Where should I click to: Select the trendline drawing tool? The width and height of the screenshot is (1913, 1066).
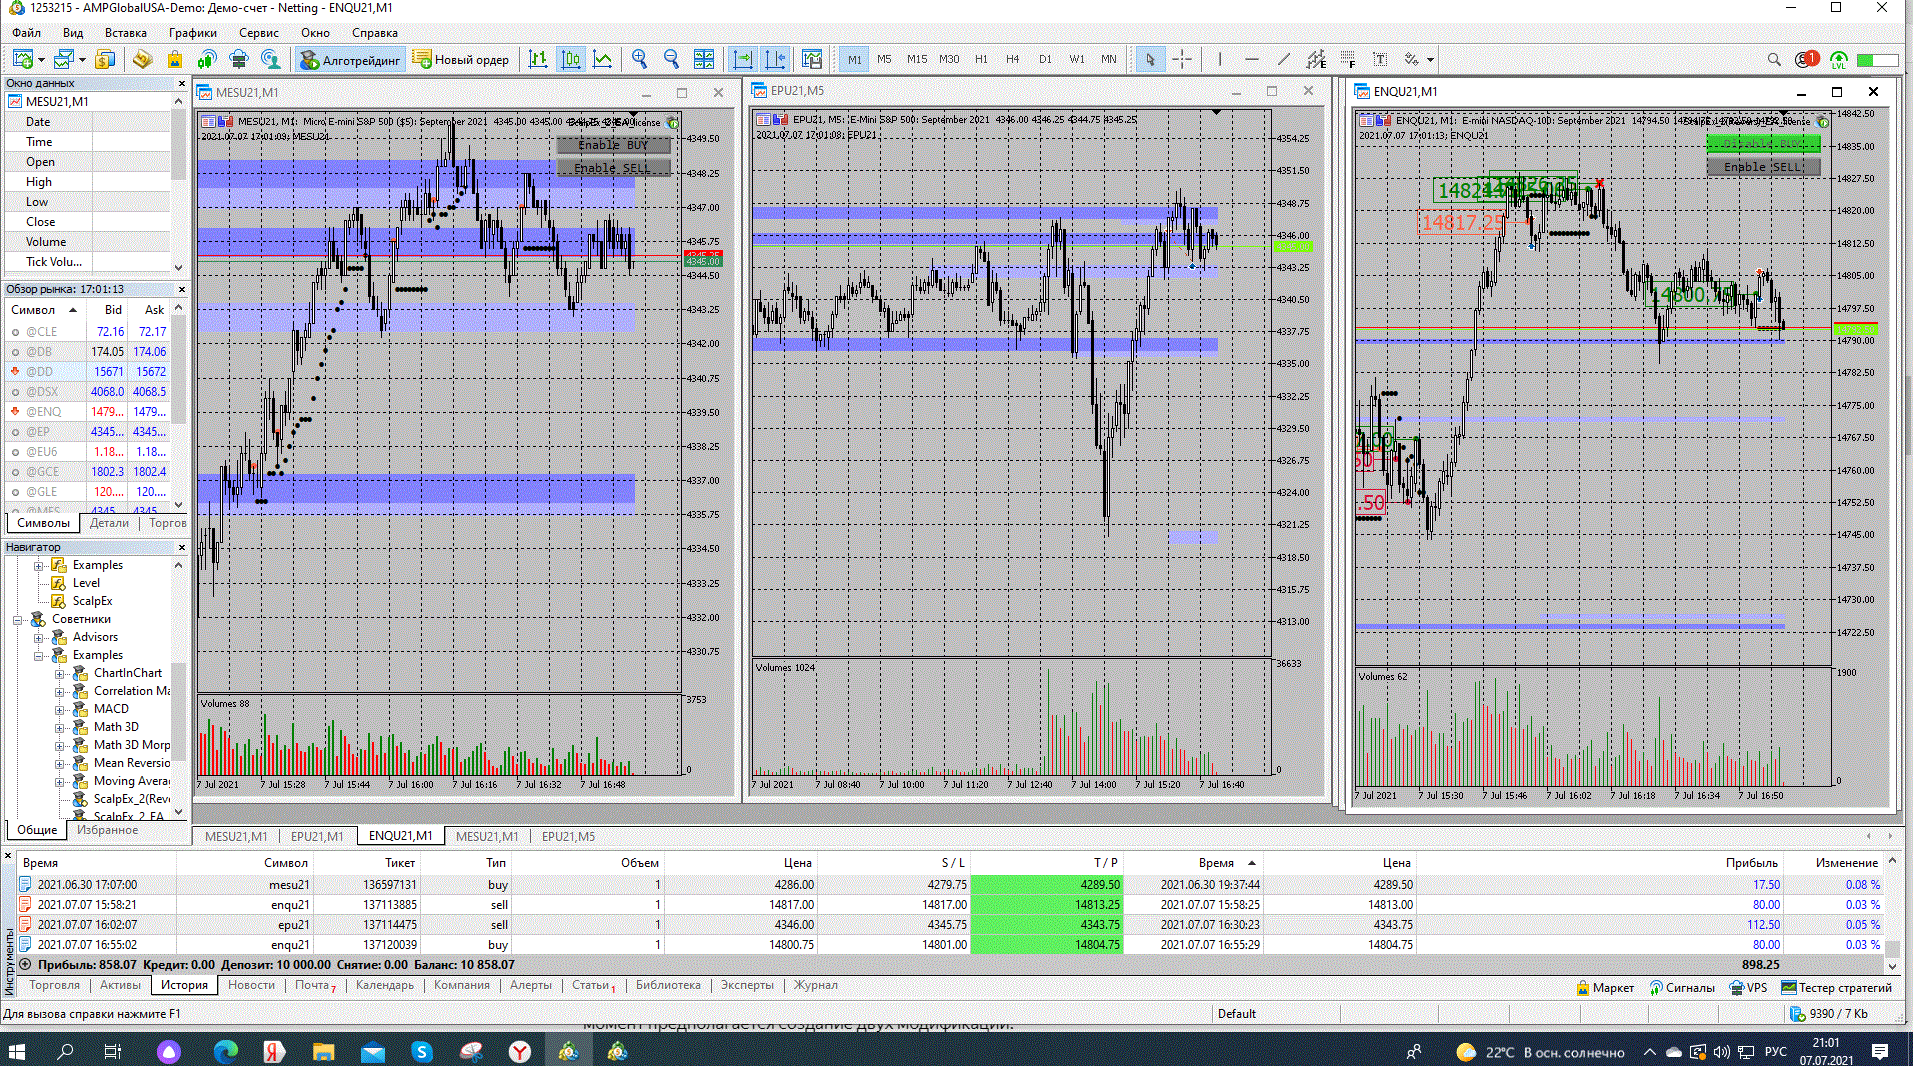click(1284, 60)
